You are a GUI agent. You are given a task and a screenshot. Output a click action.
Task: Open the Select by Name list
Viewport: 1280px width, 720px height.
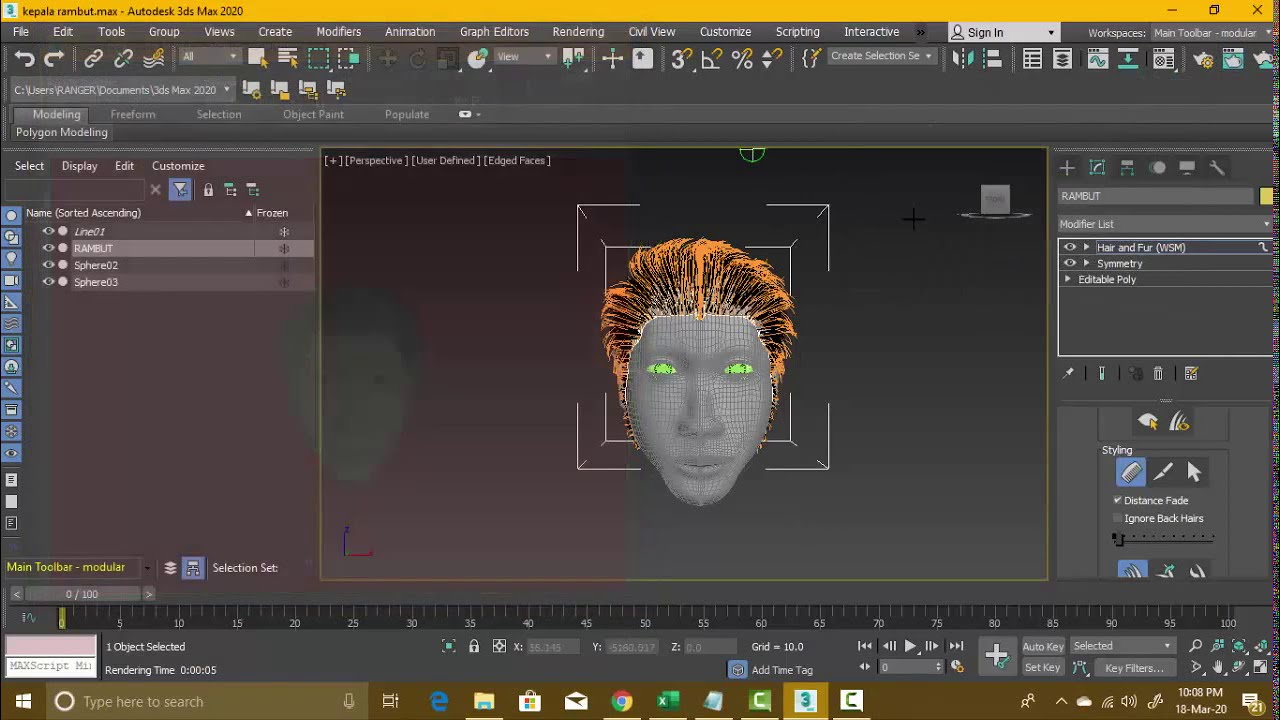[287, 58]
